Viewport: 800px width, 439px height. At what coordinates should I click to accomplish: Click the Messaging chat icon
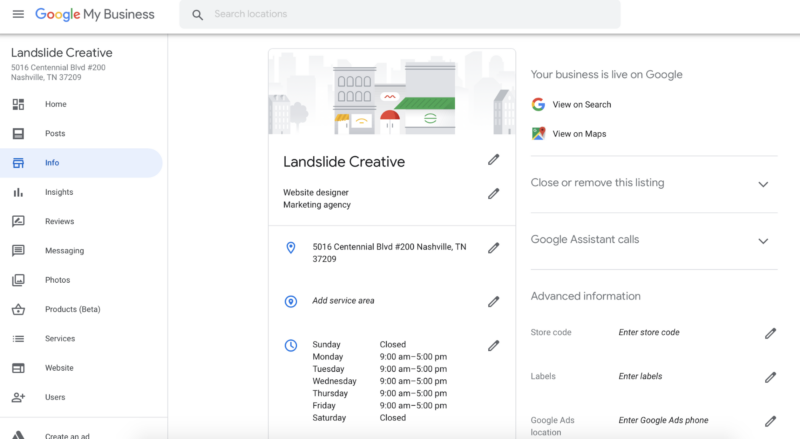point(18,251)
